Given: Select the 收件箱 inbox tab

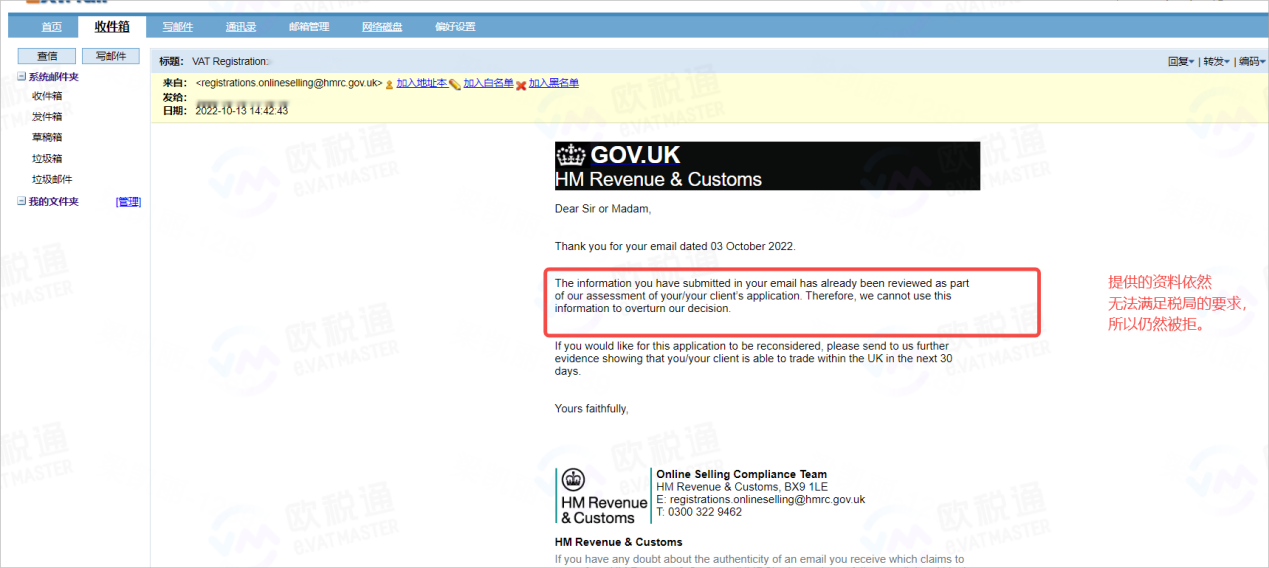Looking at the screenshot, I should click(112, 27).
